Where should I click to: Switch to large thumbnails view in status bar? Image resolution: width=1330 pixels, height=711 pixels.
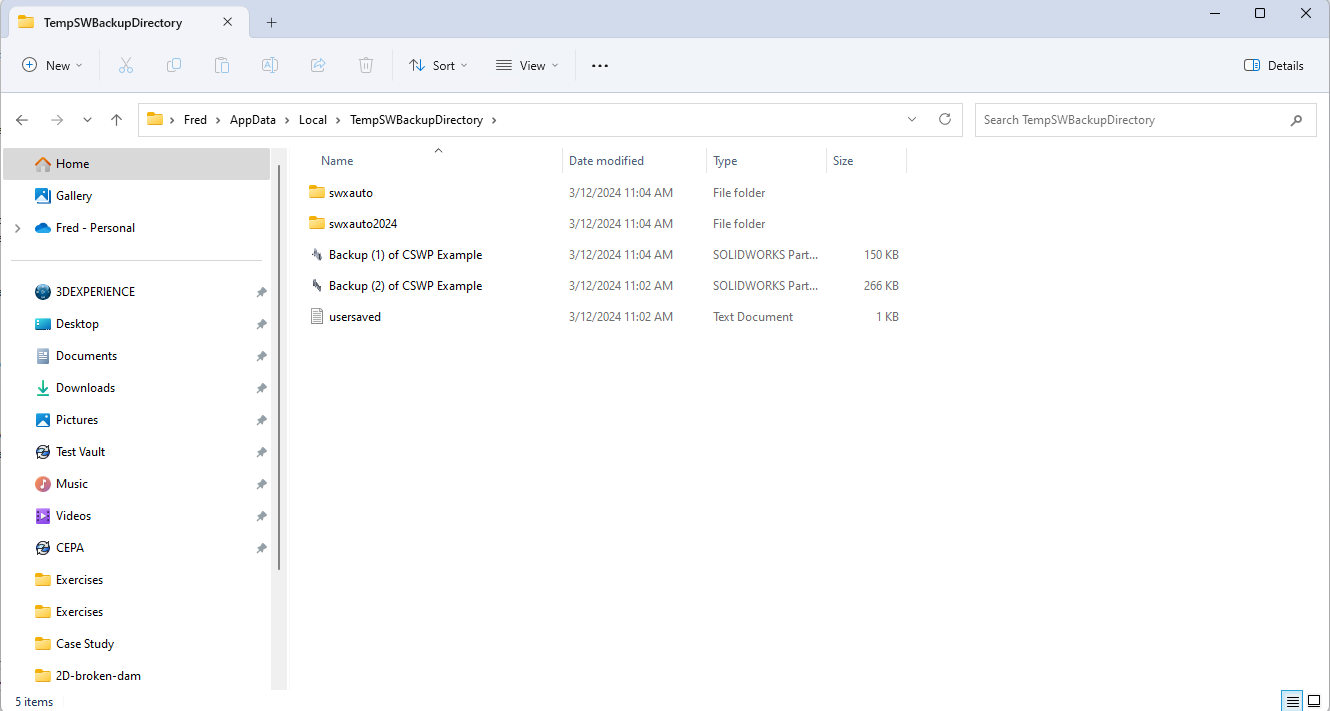tap(1314, 701)
